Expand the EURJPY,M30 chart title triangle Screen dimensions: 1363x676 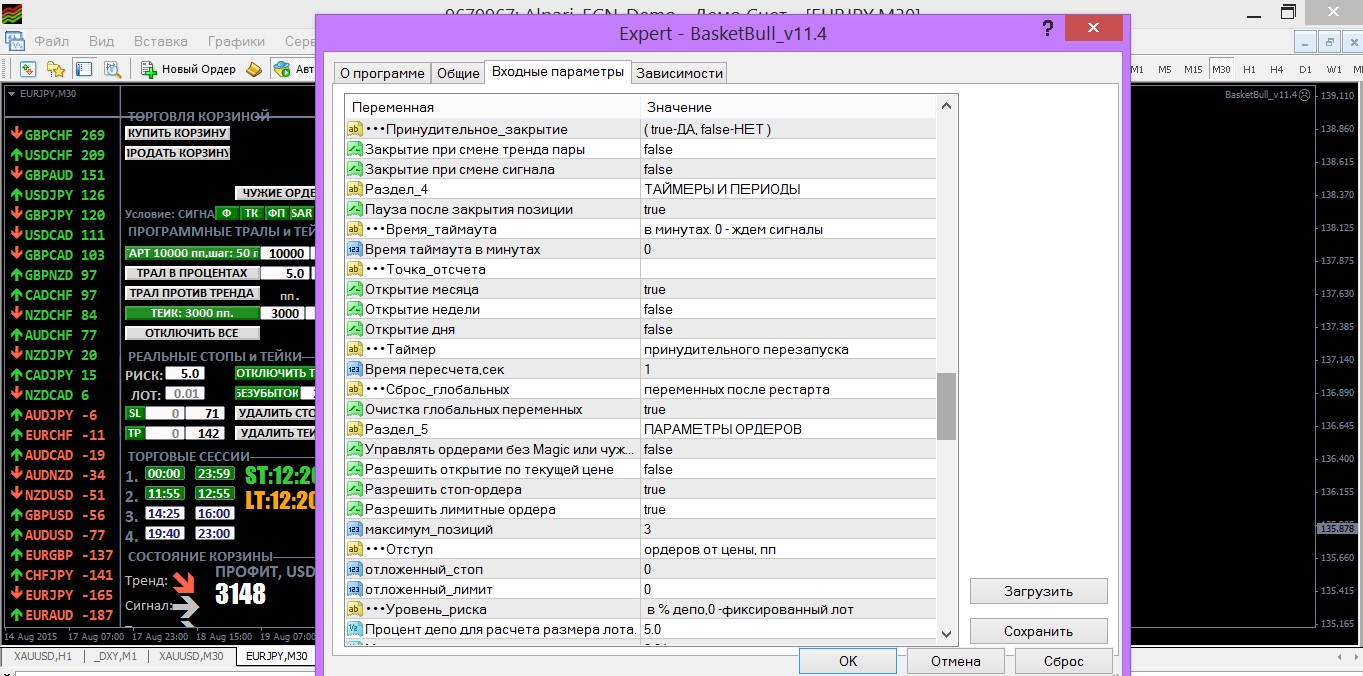point(11,93)
